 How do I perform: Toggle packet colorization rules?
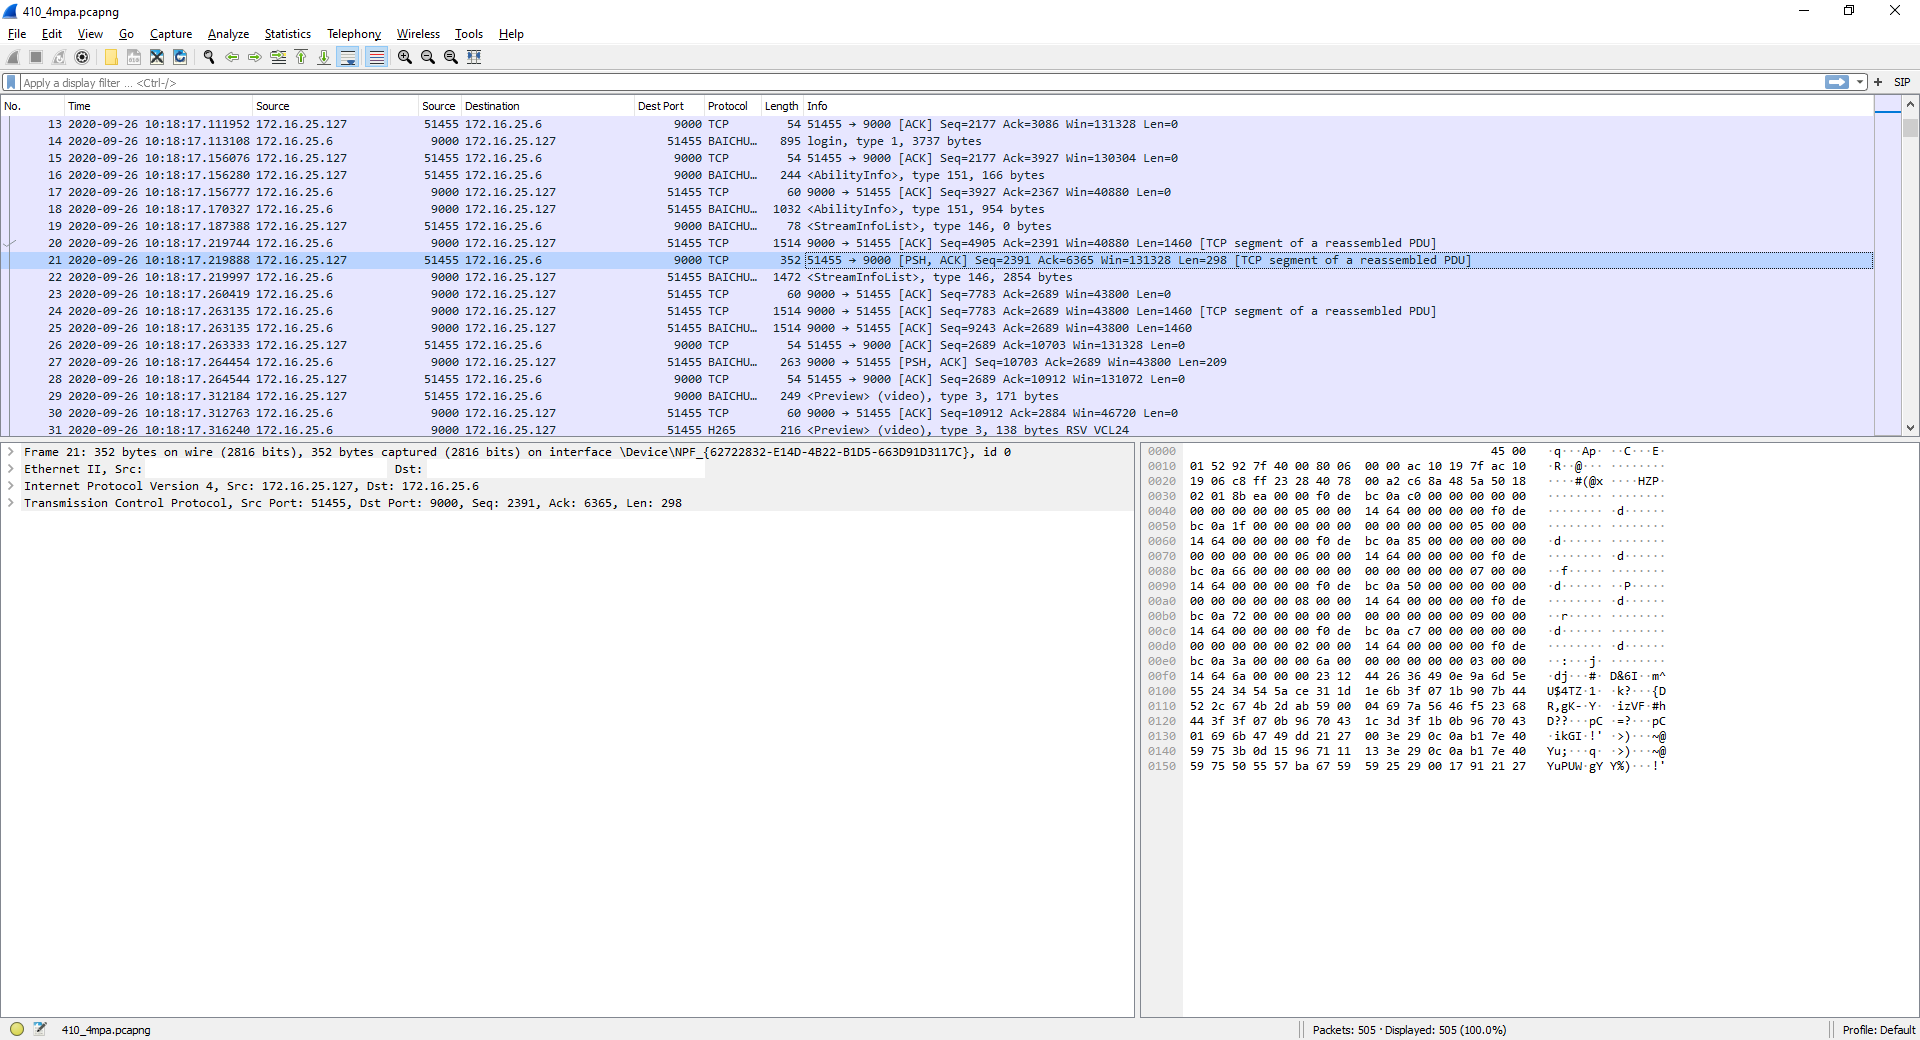click(x=376, y=57)
